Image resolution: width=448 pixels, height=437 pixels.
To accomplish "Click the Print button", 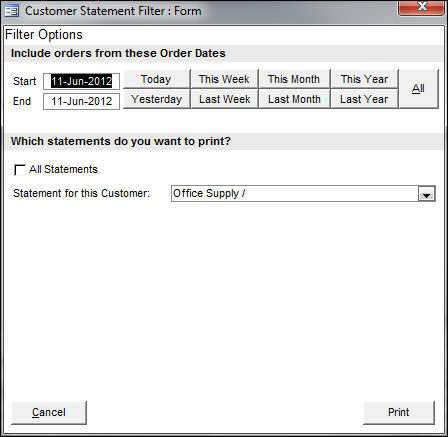I will tap(399, 413).
